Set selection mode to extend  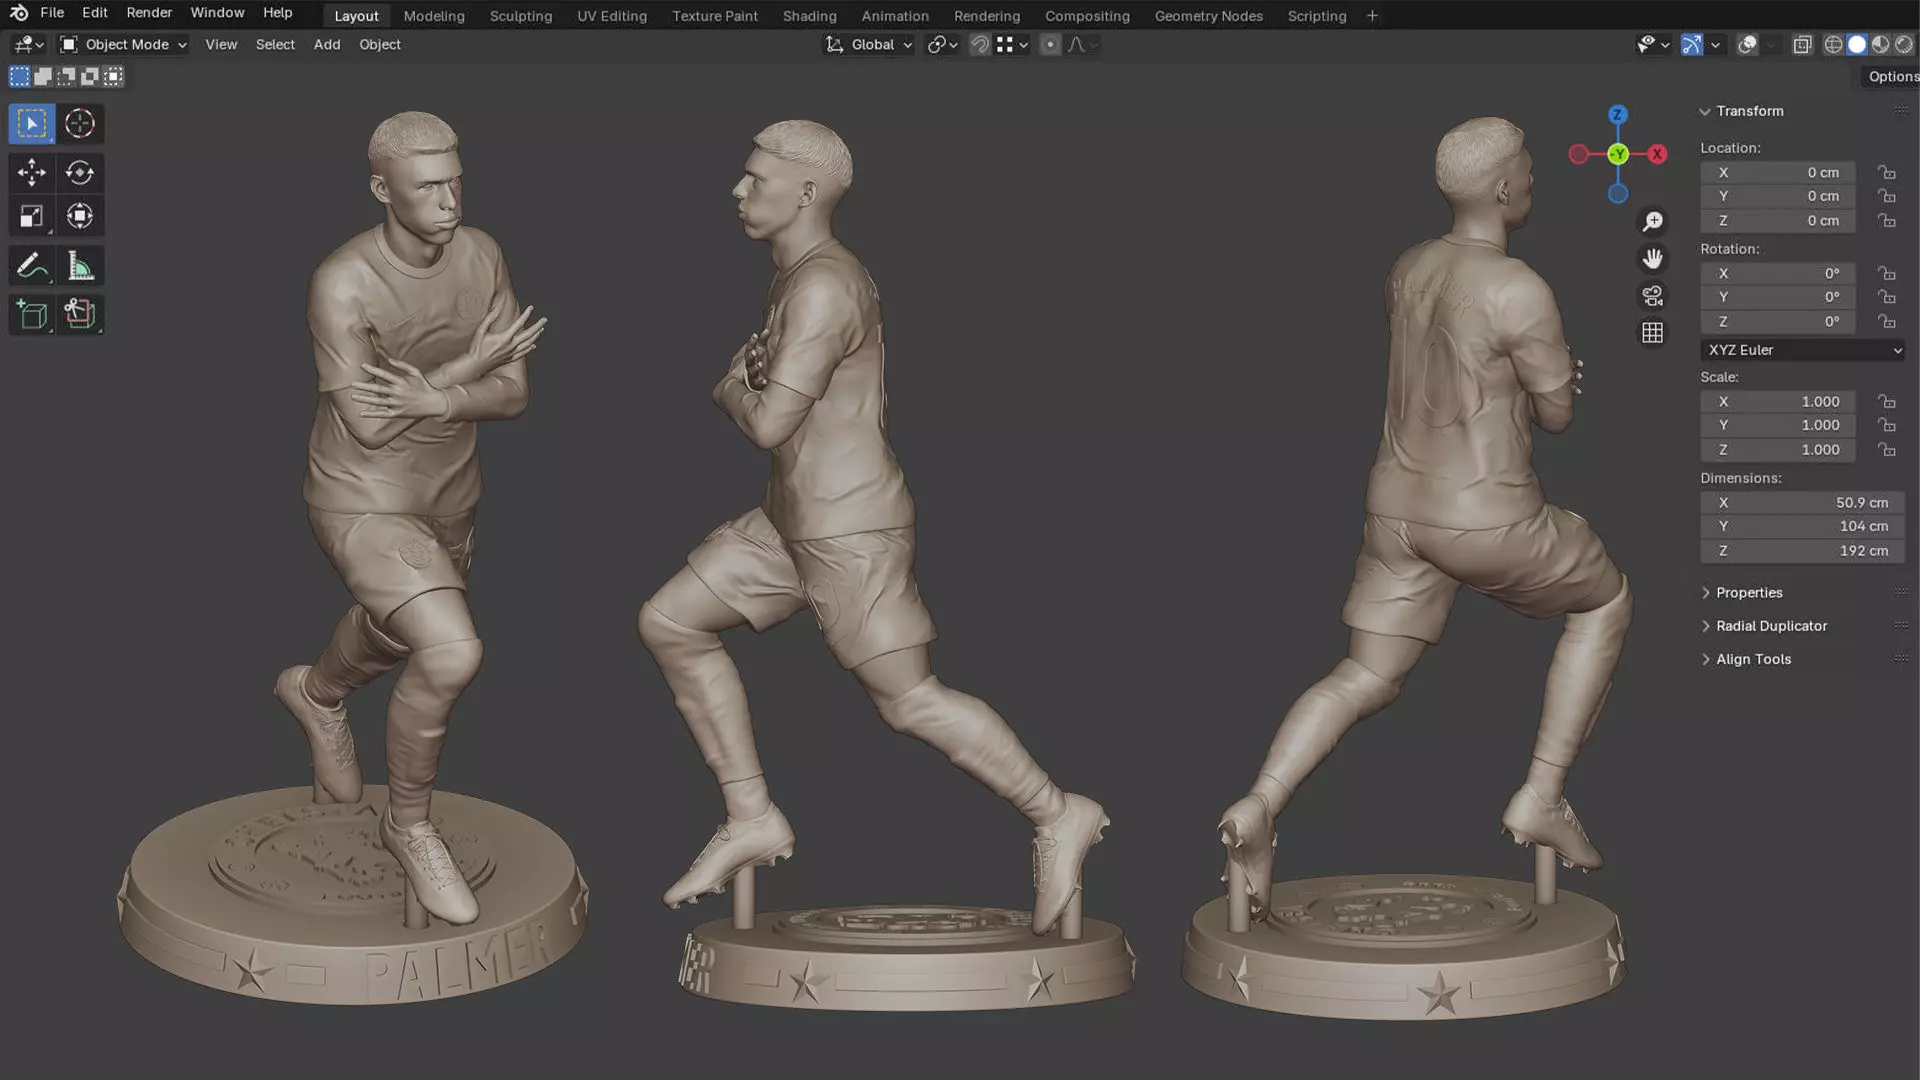pyautogui.click(x=43, y=76)
